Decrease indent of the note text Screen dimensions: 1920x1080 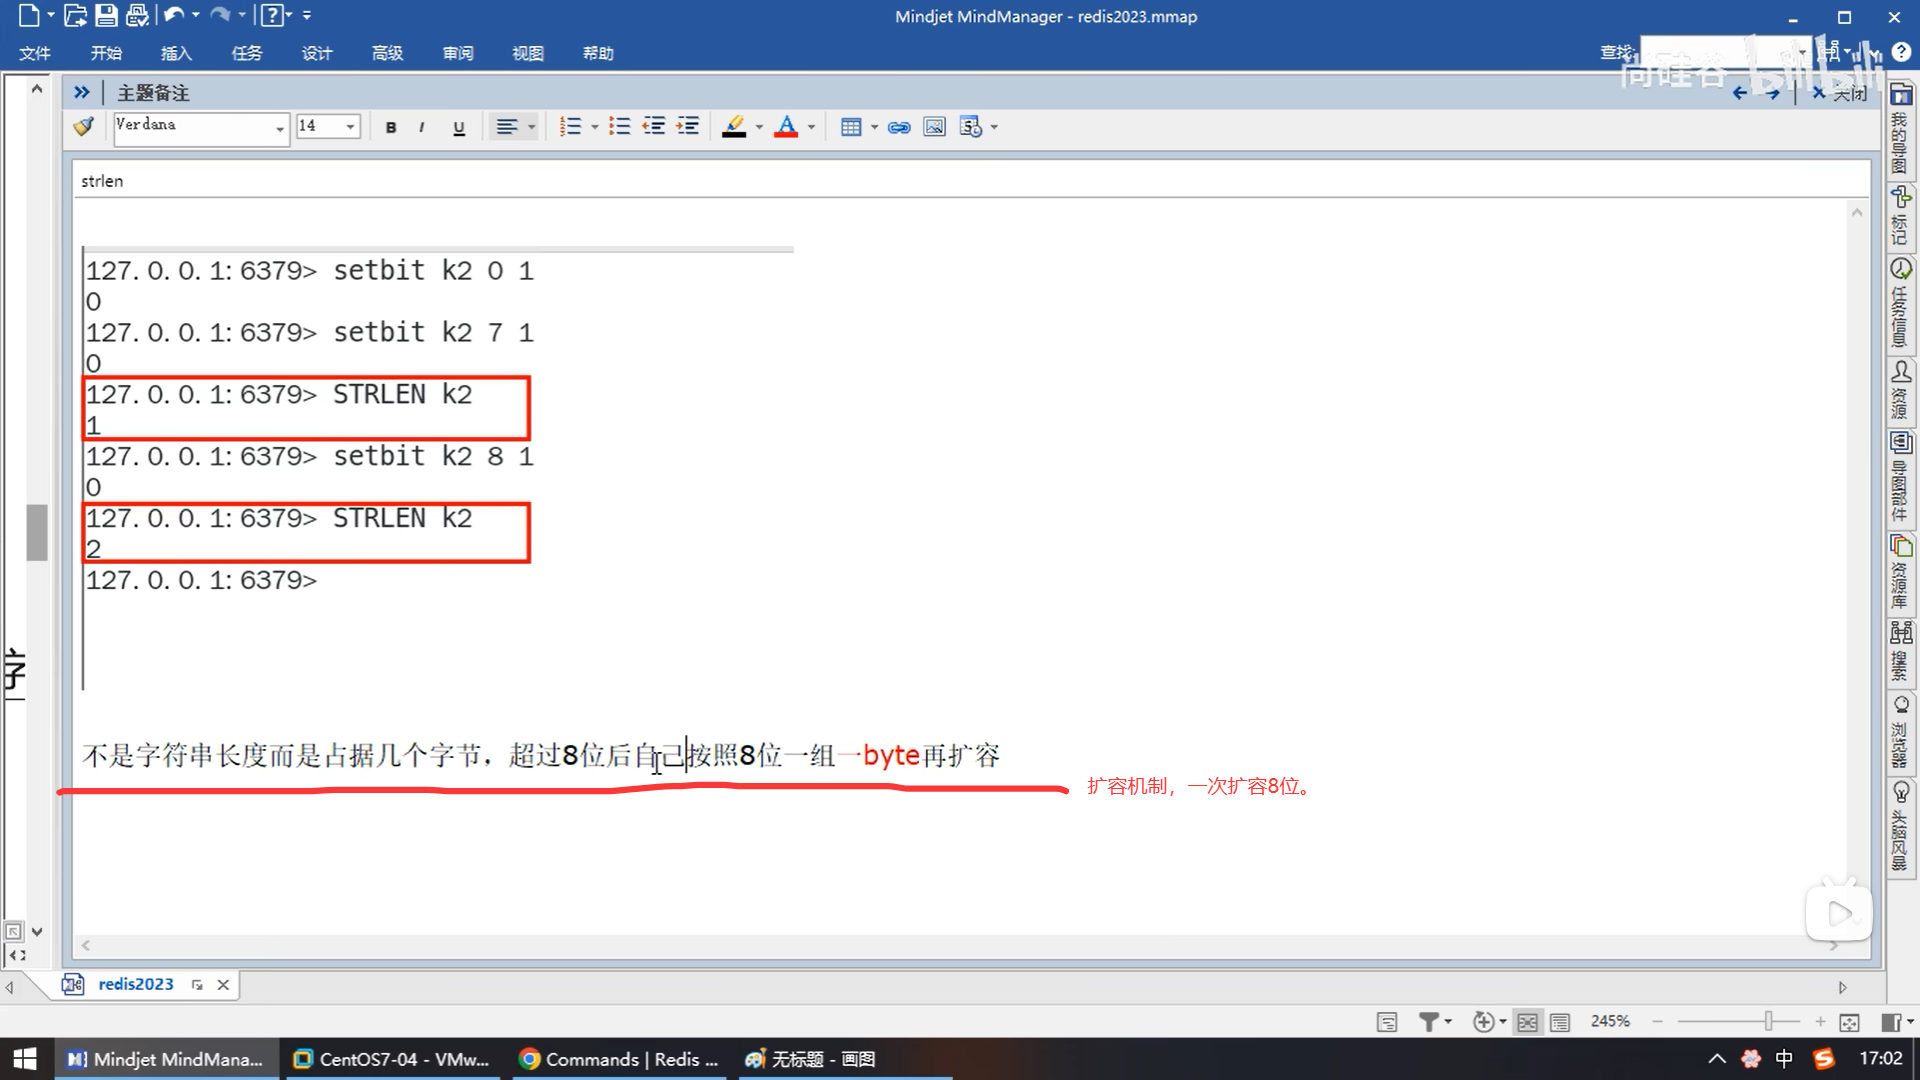point(654,127)
